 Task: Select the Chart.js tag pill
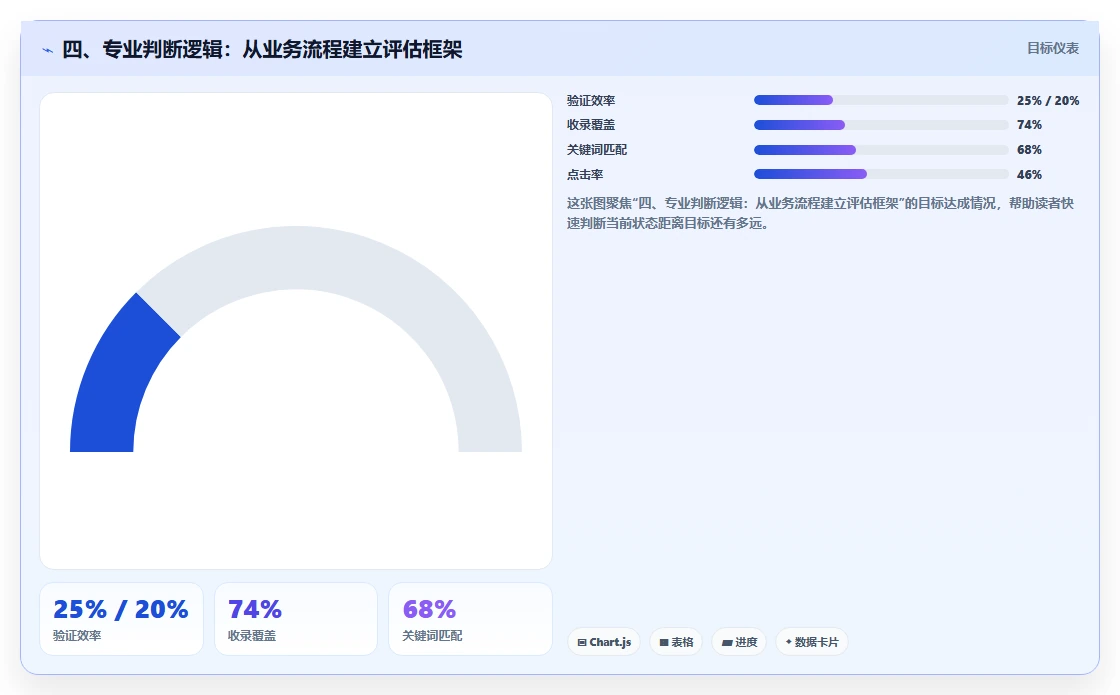[x=604, y=641]
